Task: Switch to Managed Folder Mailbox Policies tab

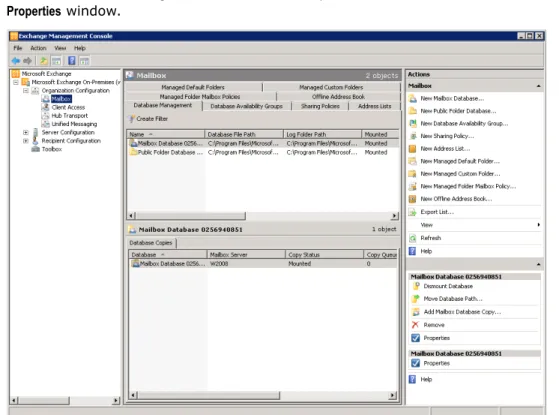Action: coord(200,97)
